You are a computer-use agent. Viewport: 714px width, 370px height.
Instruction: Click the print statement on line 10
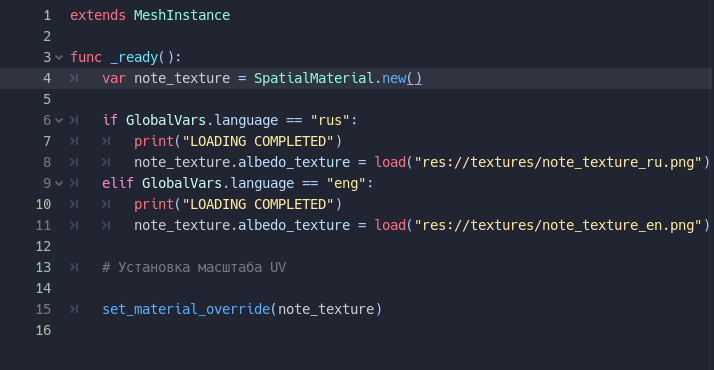pyautogui.click(x=238, y=204)
